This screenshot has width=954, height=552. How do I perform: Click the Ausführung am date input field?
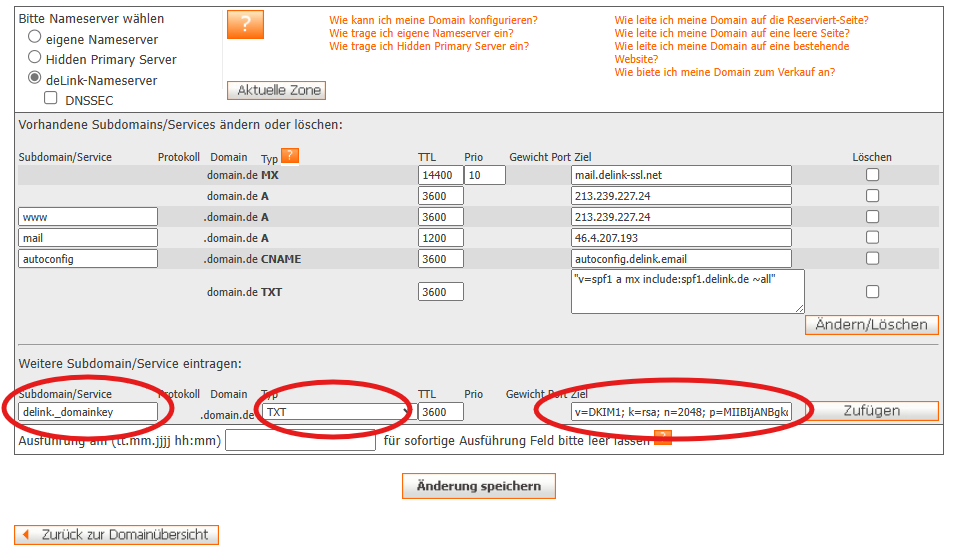tap(300, 441)
